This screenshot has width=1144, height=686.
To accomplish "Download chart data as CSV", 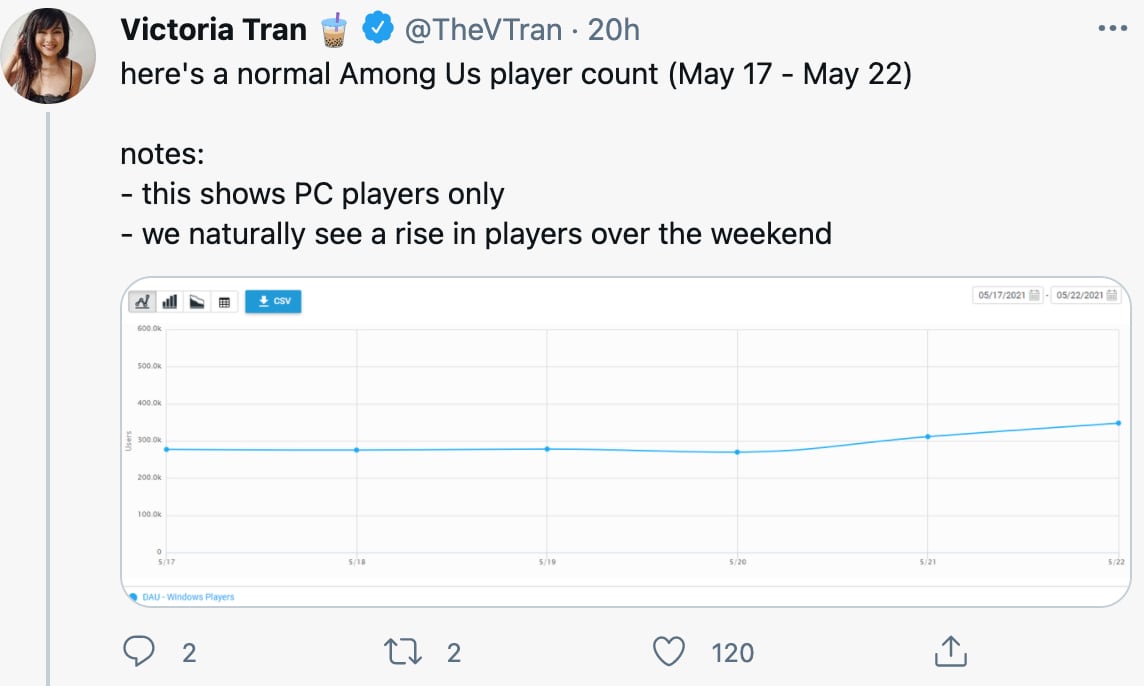I will (273, 301).
